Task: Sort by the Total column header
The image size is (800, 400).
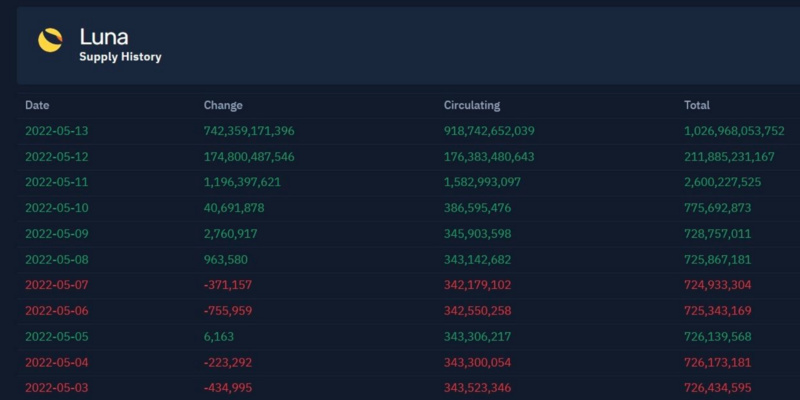Action: [x=697, y=105]
